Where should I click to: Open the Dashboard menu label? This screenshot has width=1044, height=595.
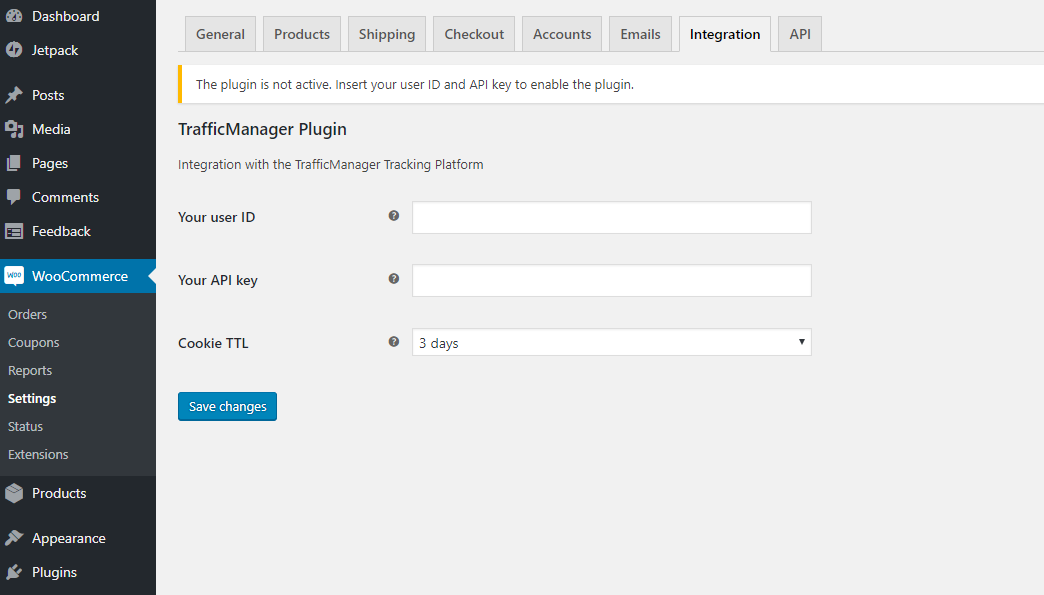pyautogui.click(x=65, y=16)
